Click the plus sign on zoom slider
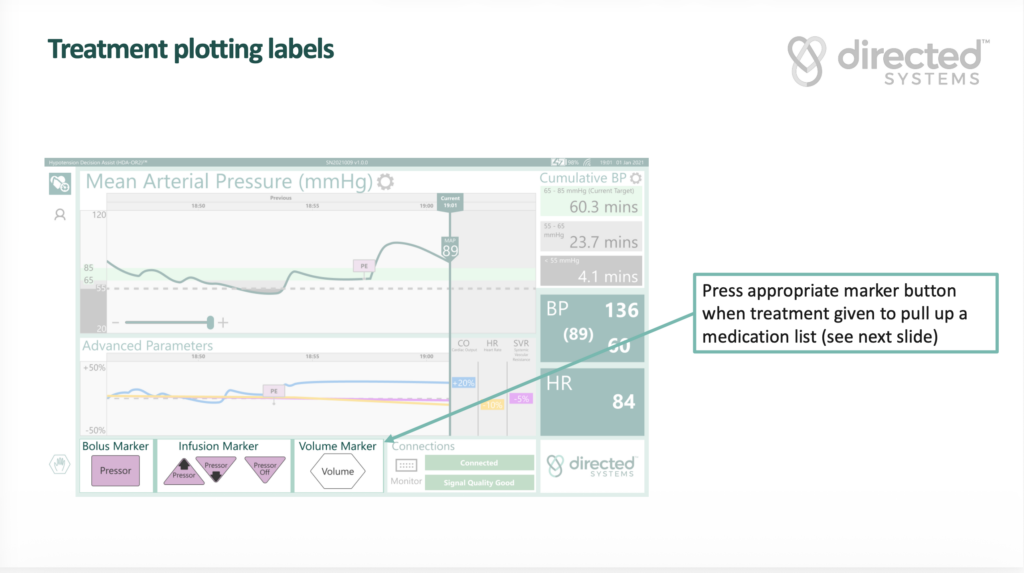The image size is (1024, 573). (x=223, y=322)
